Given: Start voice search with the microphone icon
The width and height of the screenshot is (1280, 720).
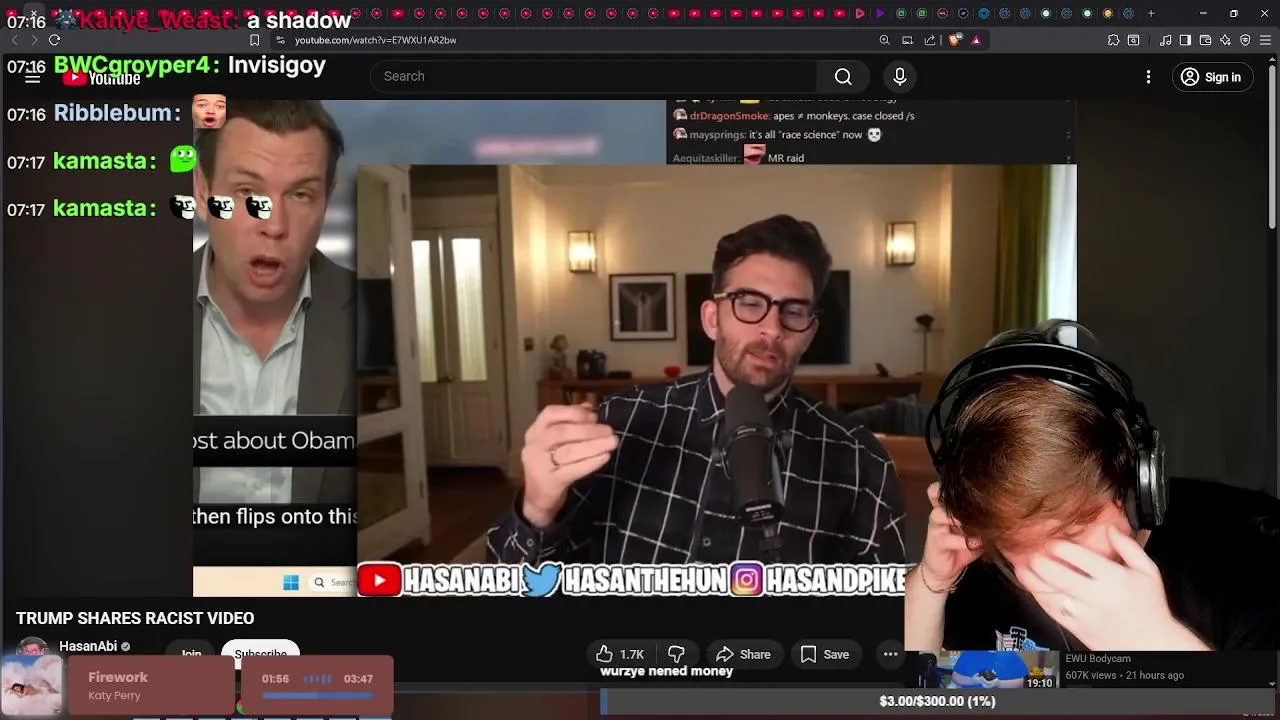Looking at the screenshot, I should coord(899,76).
